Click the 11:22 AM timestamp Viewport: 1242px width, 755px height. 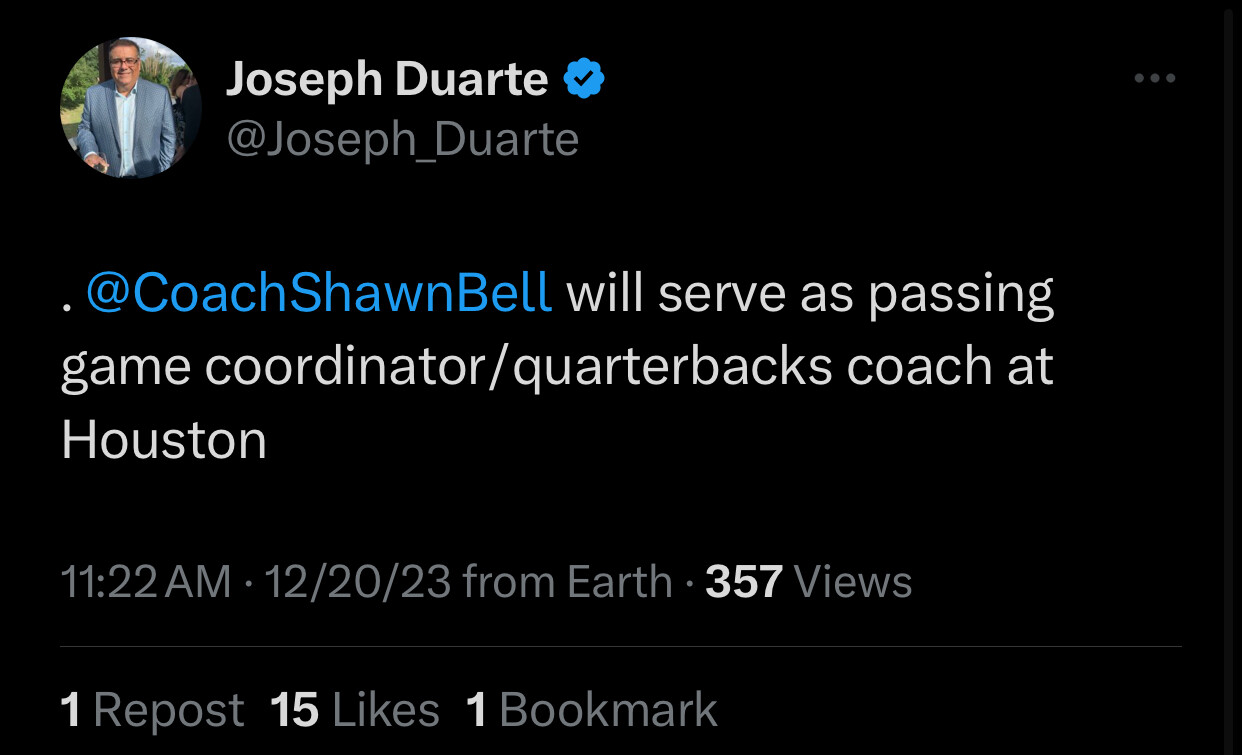(x=146, y=582)
